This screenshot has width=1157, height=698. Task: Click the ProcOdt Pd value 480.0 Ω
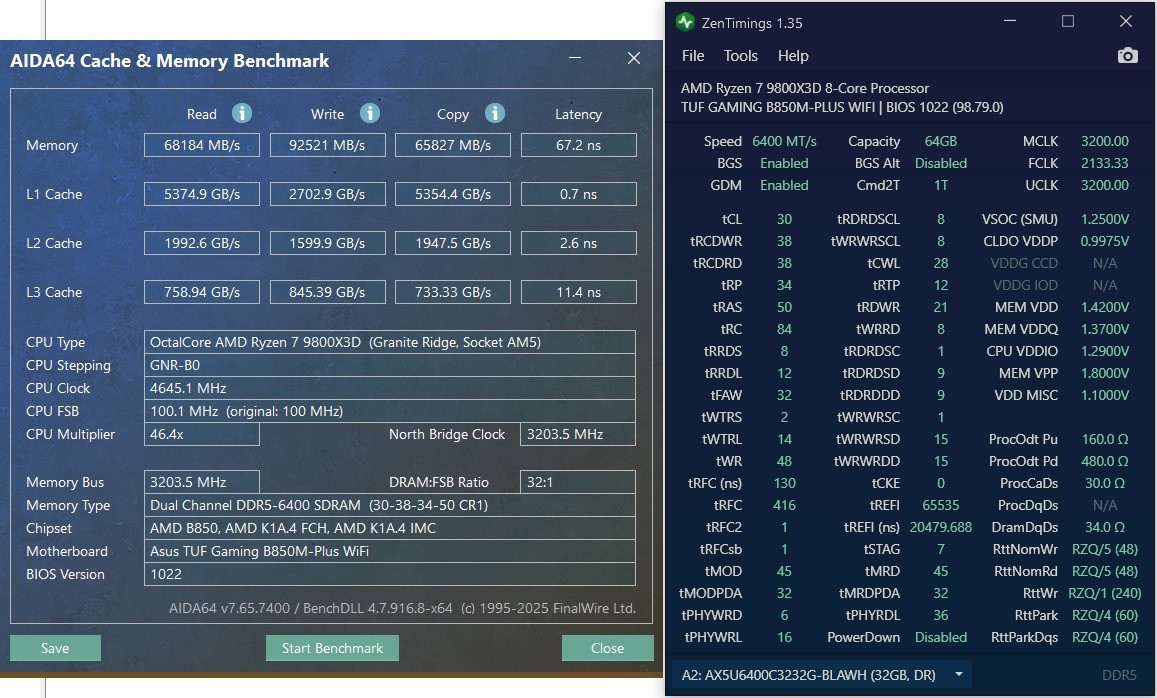point(1105,461)
